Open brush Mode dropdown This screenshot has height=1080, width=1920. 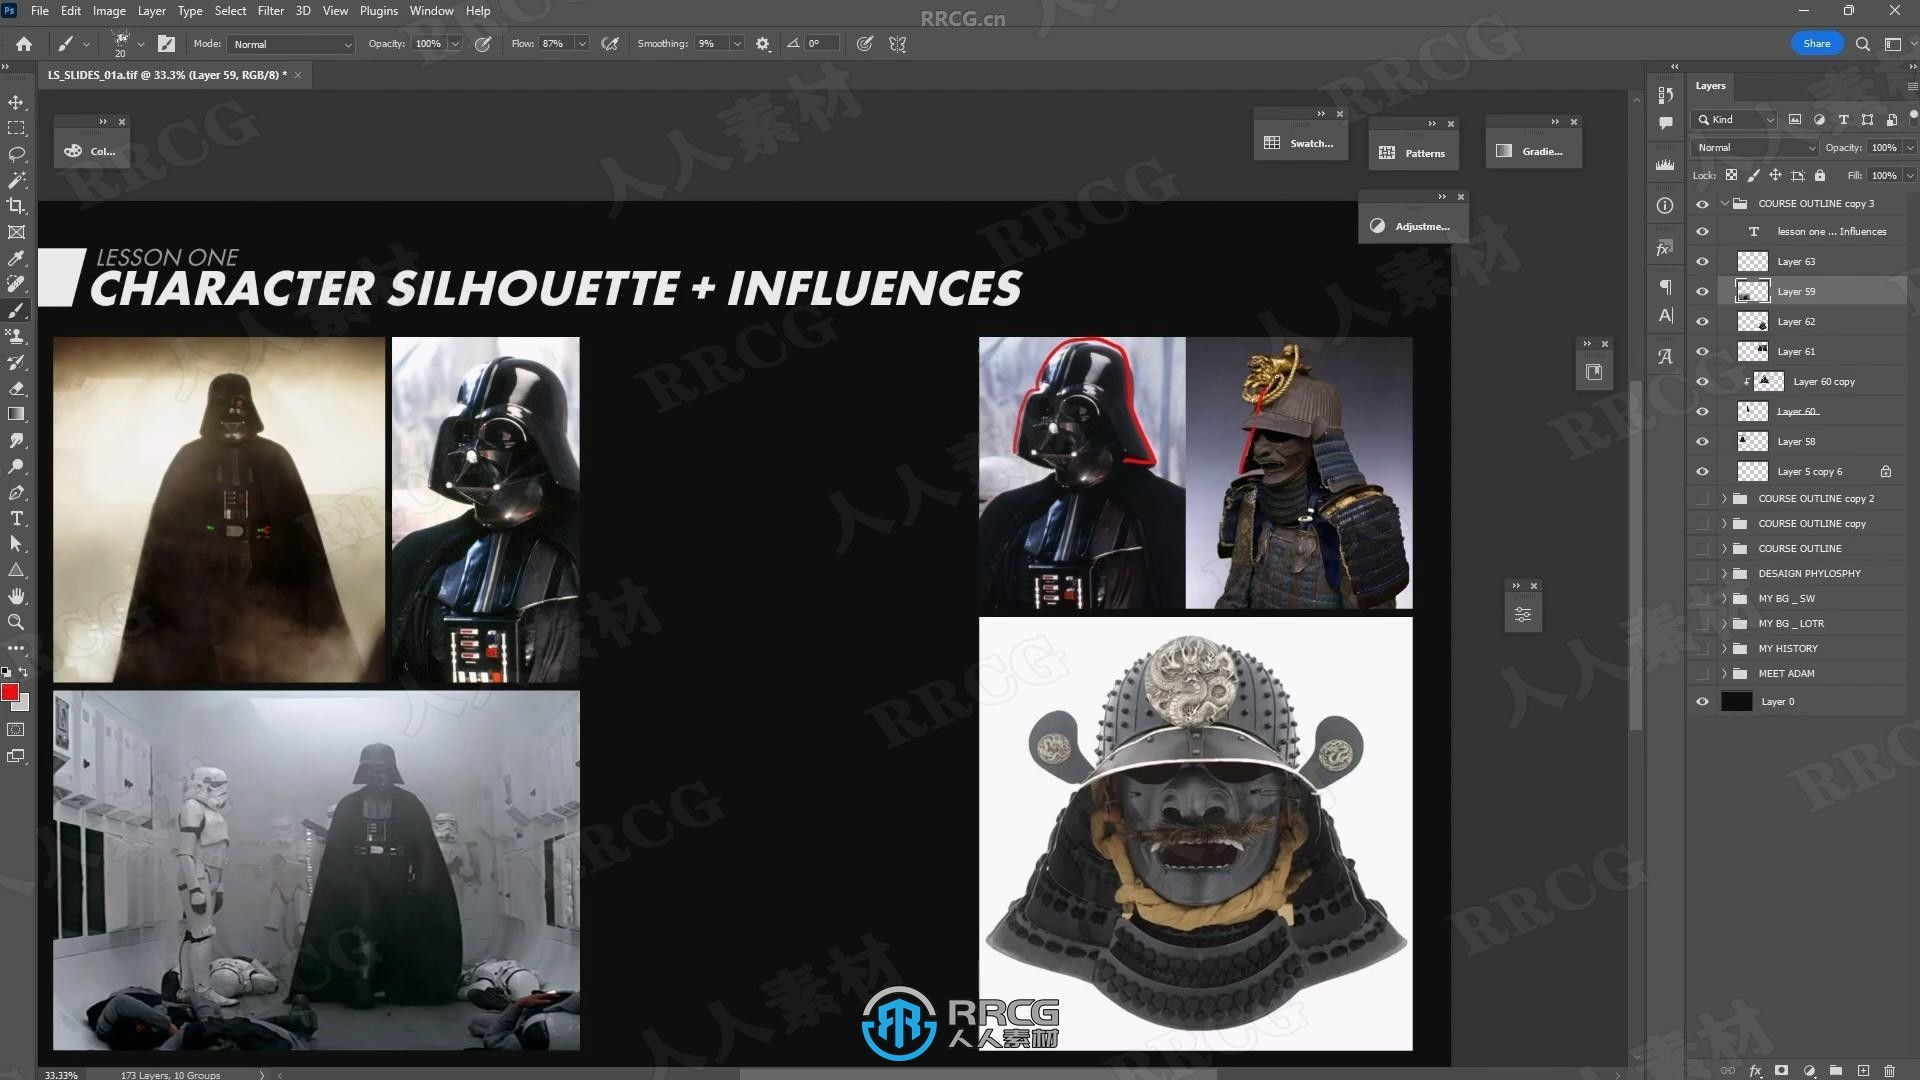[x=291, y=44]
